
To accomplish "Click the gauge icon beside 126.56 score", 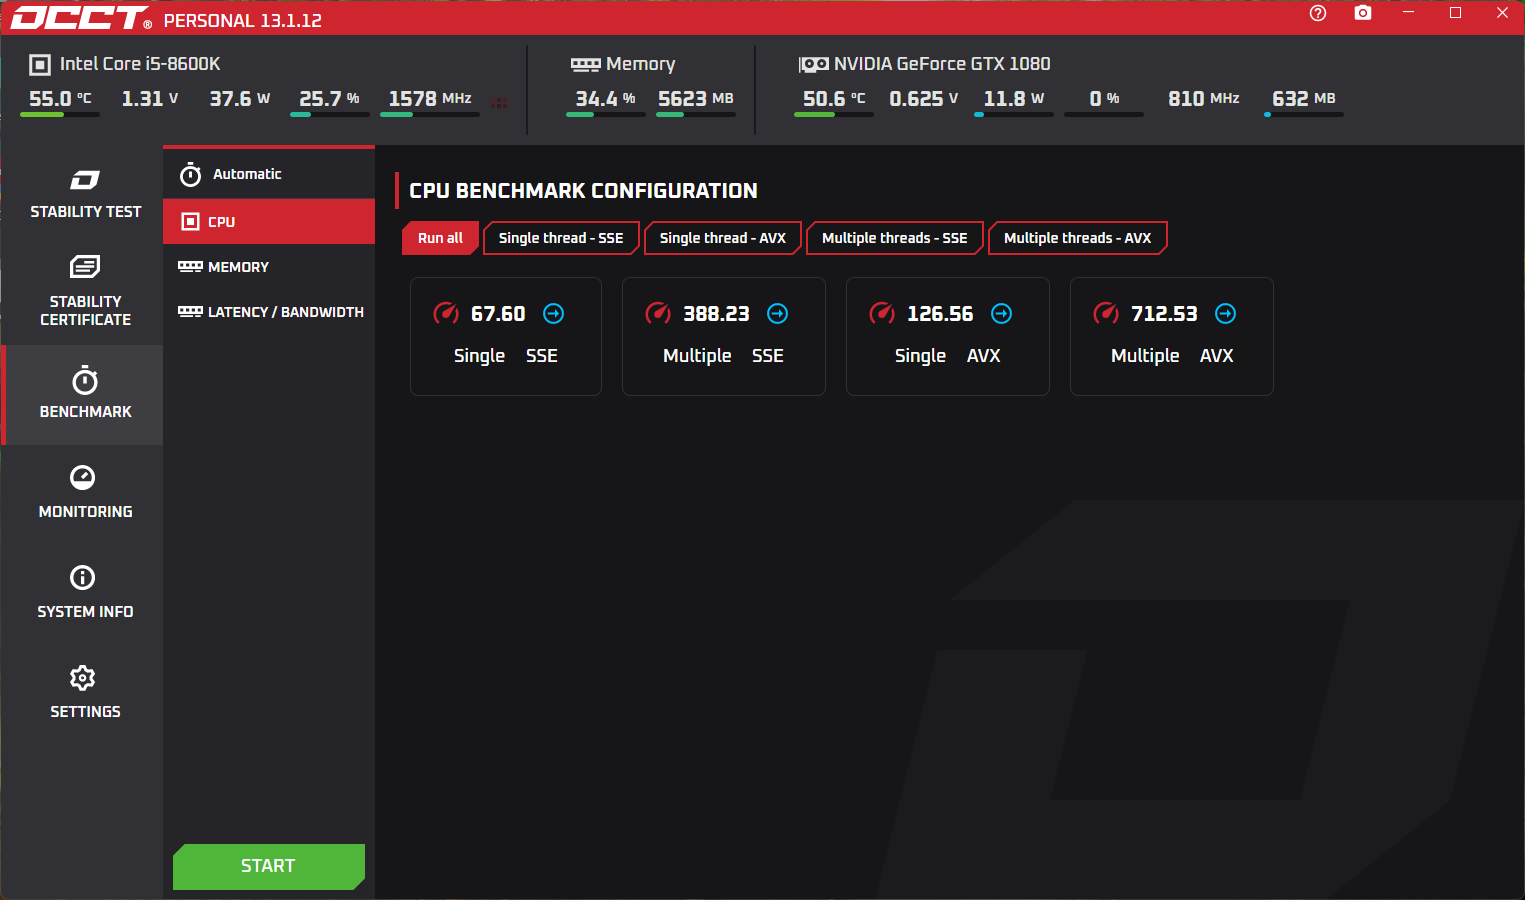I will tap(882, 313).
